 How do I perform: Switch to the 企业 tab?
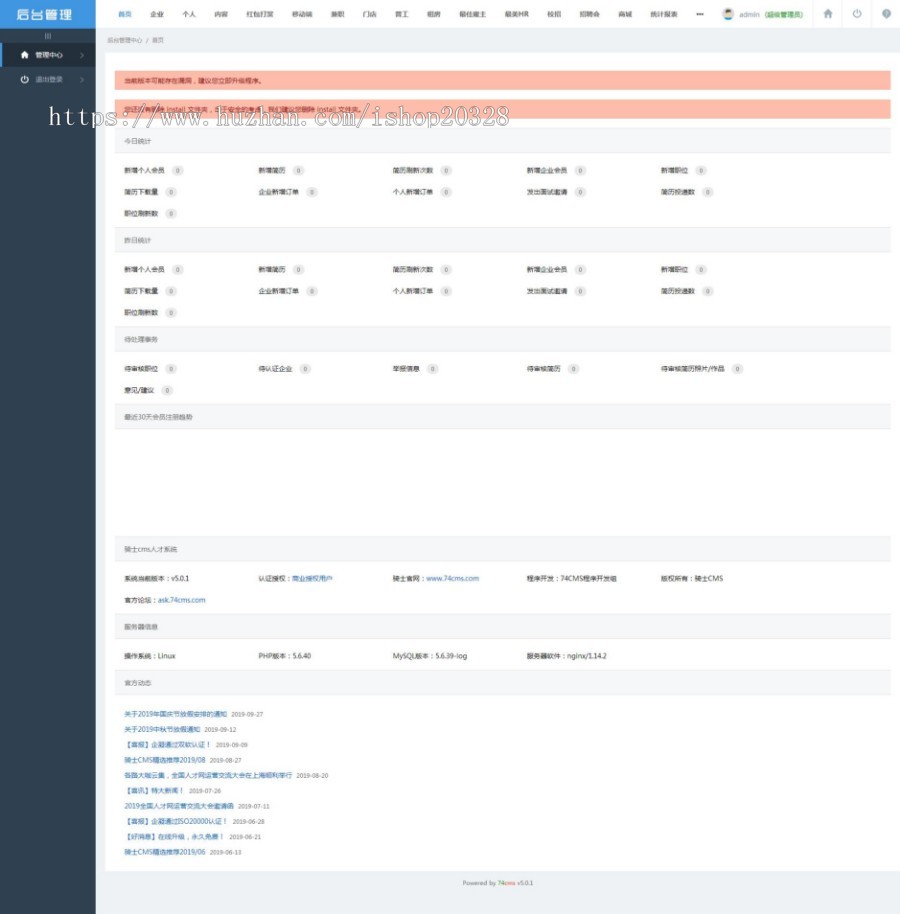pyautogui.click(x=157, y=15)
